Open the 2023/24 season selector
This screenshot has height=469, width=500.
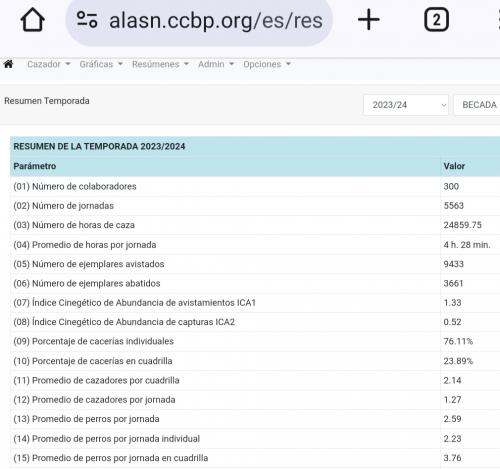[x=406, y=105]
